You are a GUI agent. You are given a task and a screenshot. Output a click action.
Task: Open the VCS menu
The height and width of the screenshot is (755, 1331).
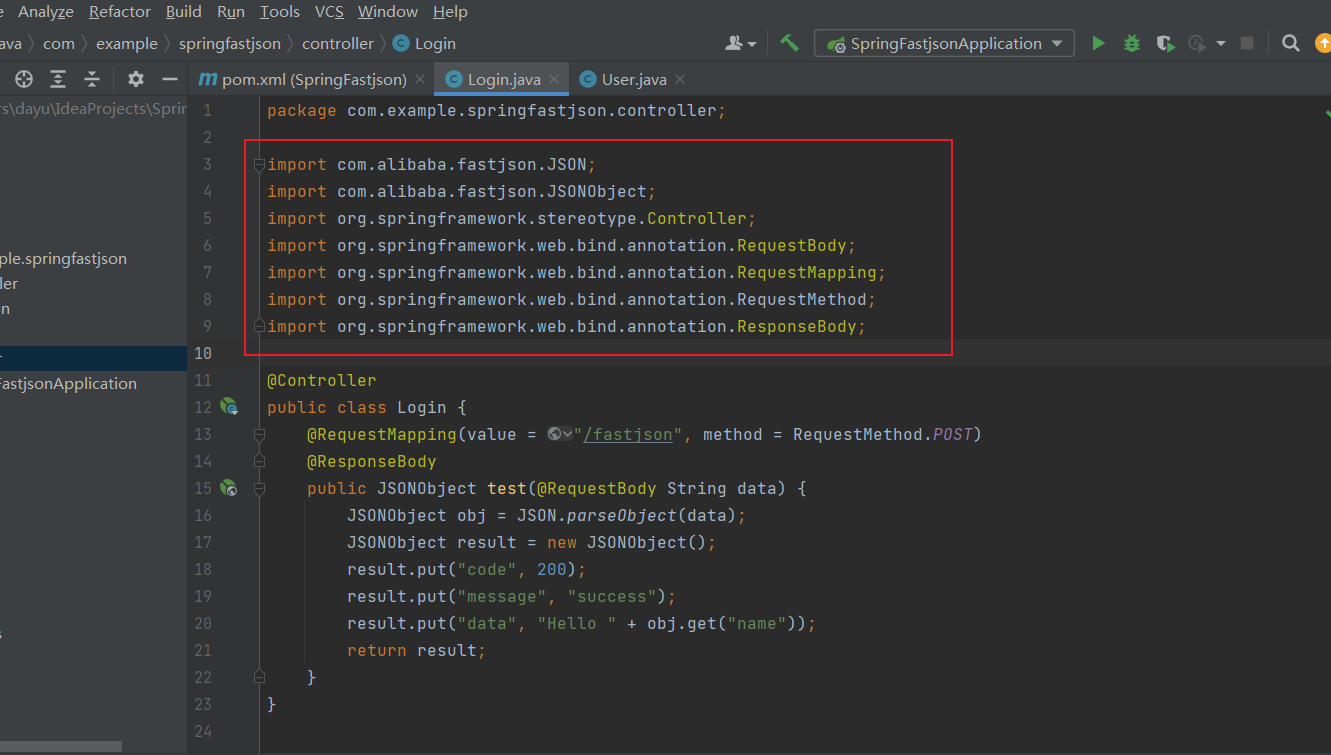[329, 12]
